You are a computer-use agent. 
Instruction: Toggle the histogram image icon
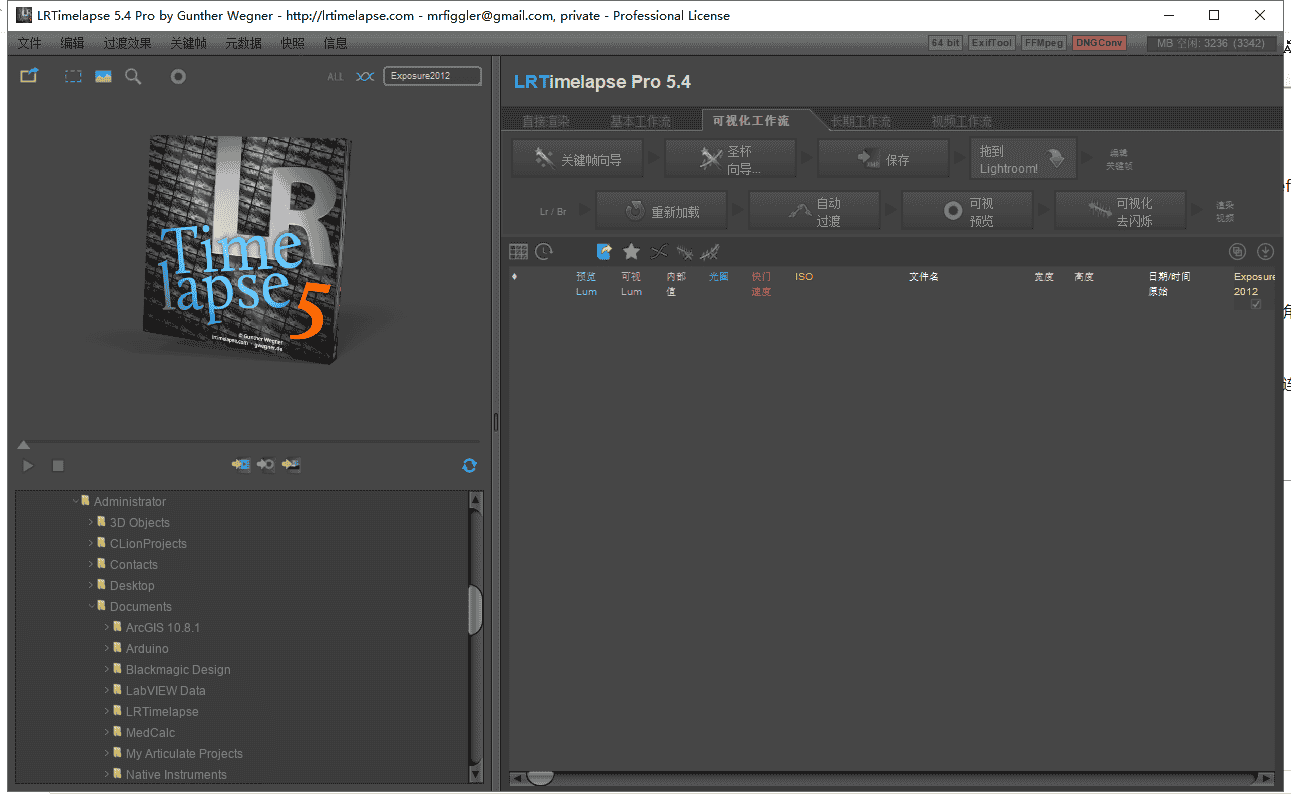pyautogui.click(x=103, y=76)
